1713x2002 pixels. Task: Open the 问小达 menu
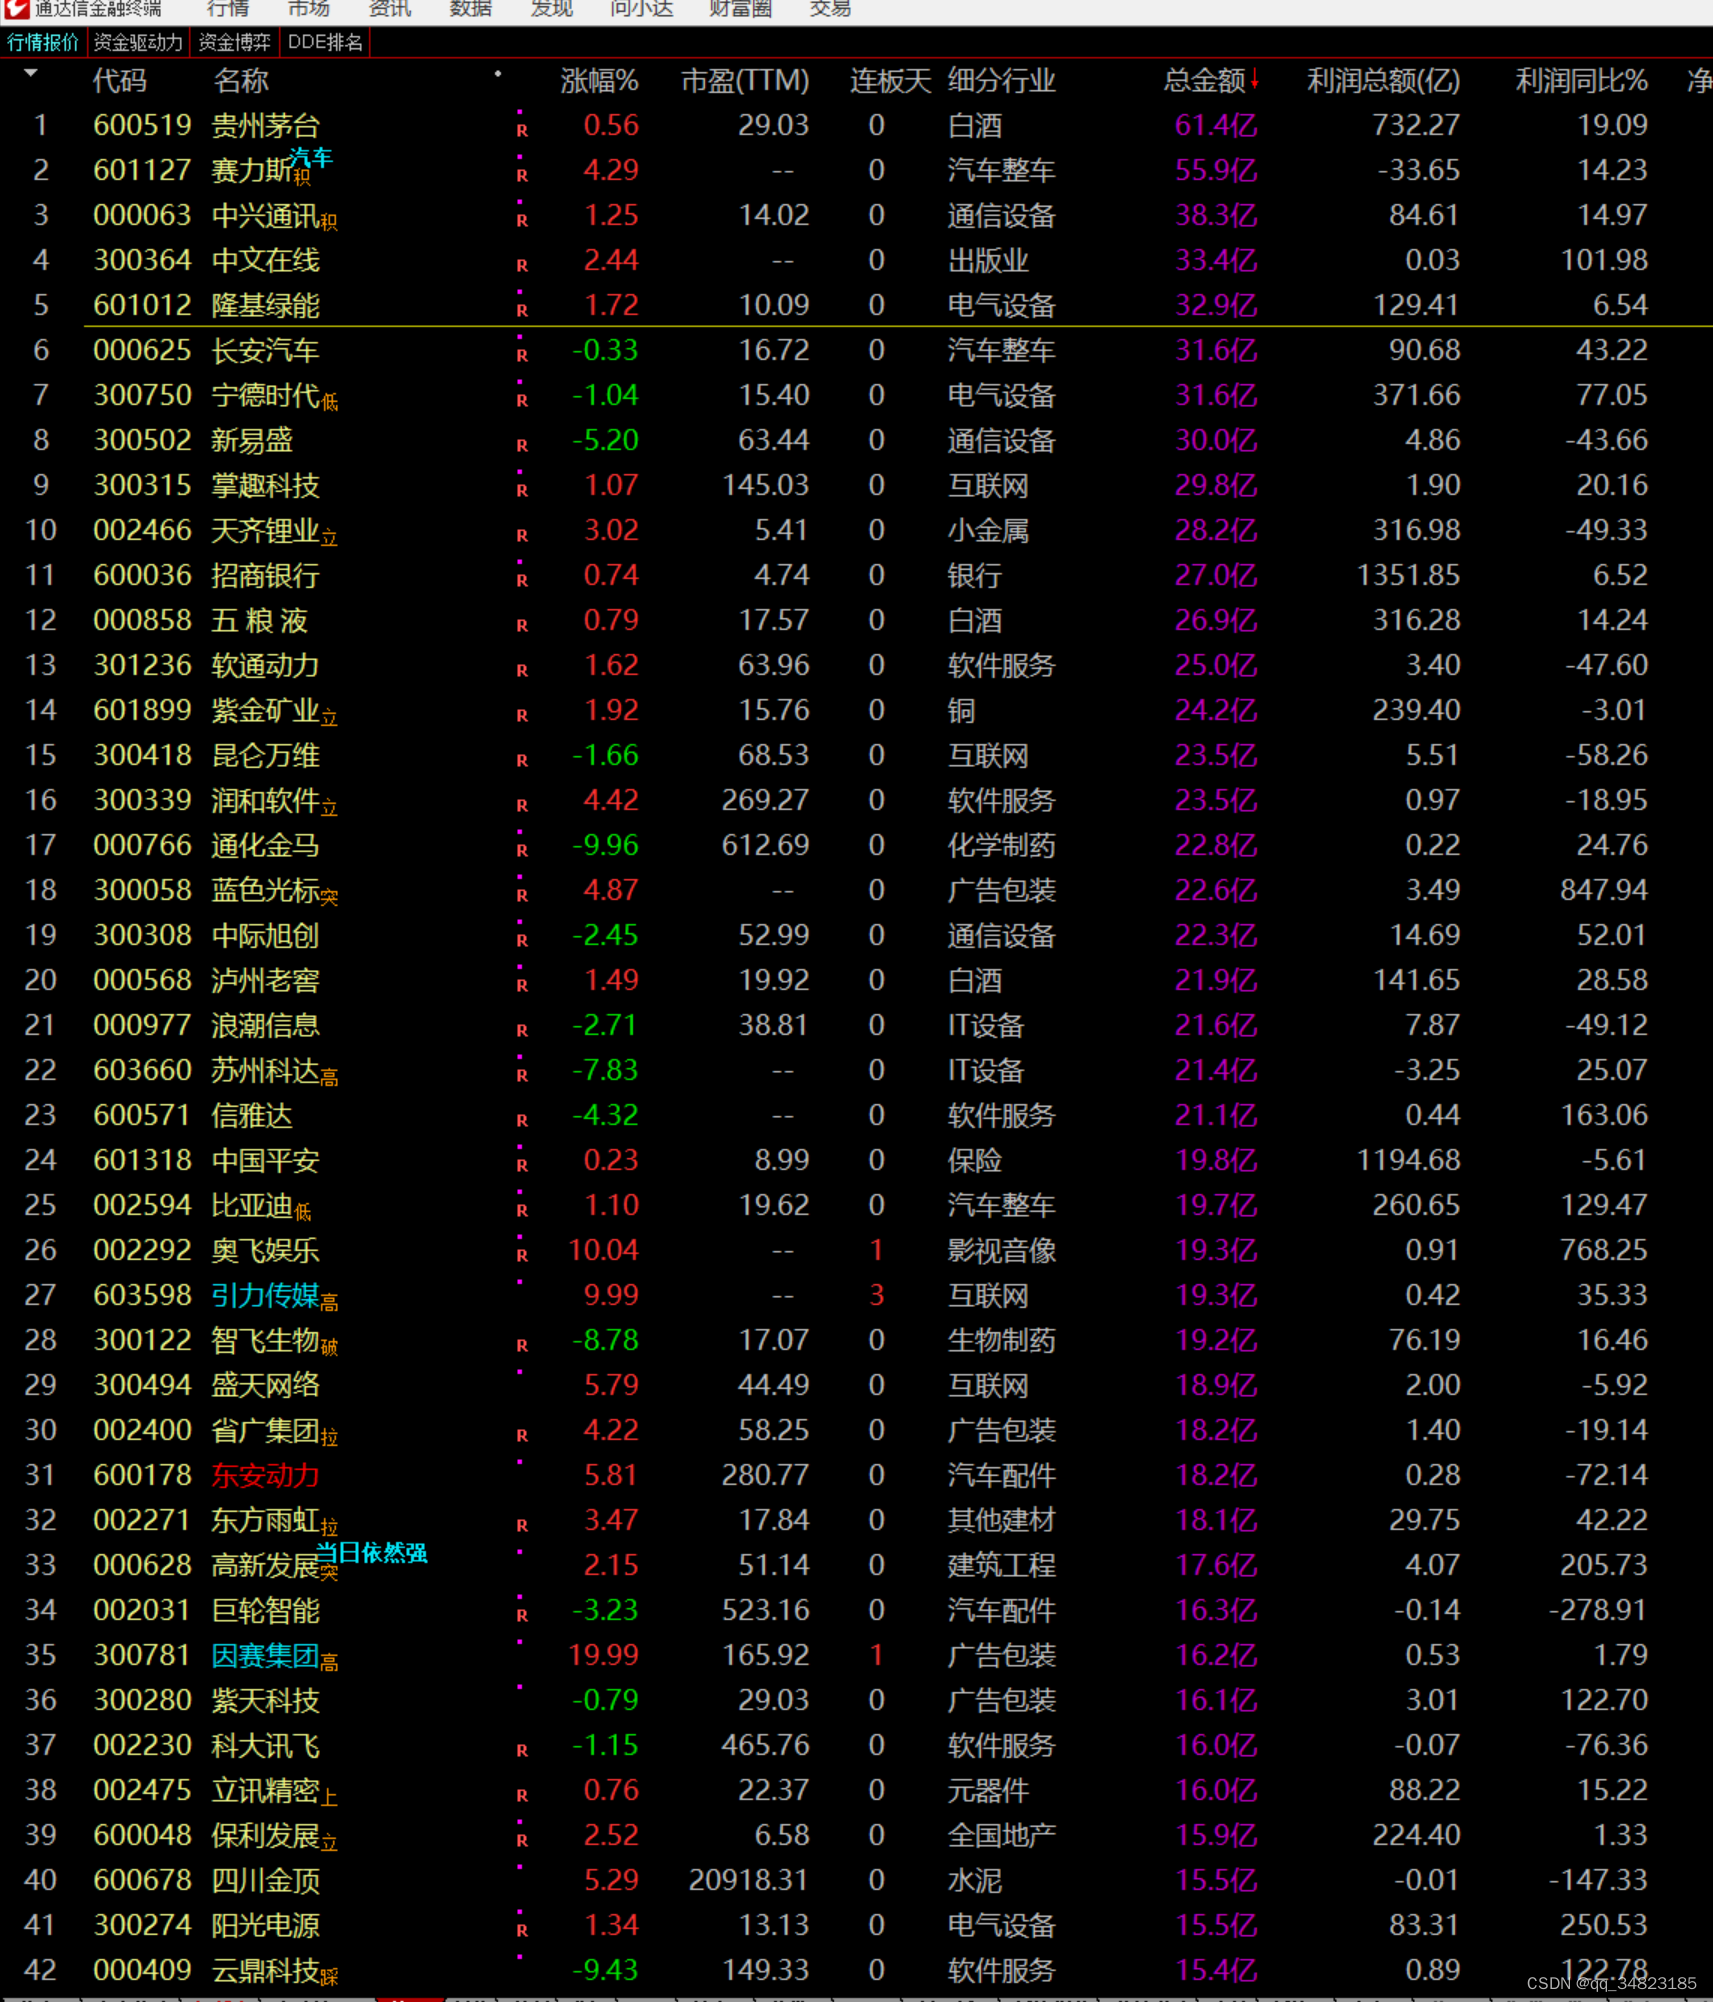coord(642,9)
